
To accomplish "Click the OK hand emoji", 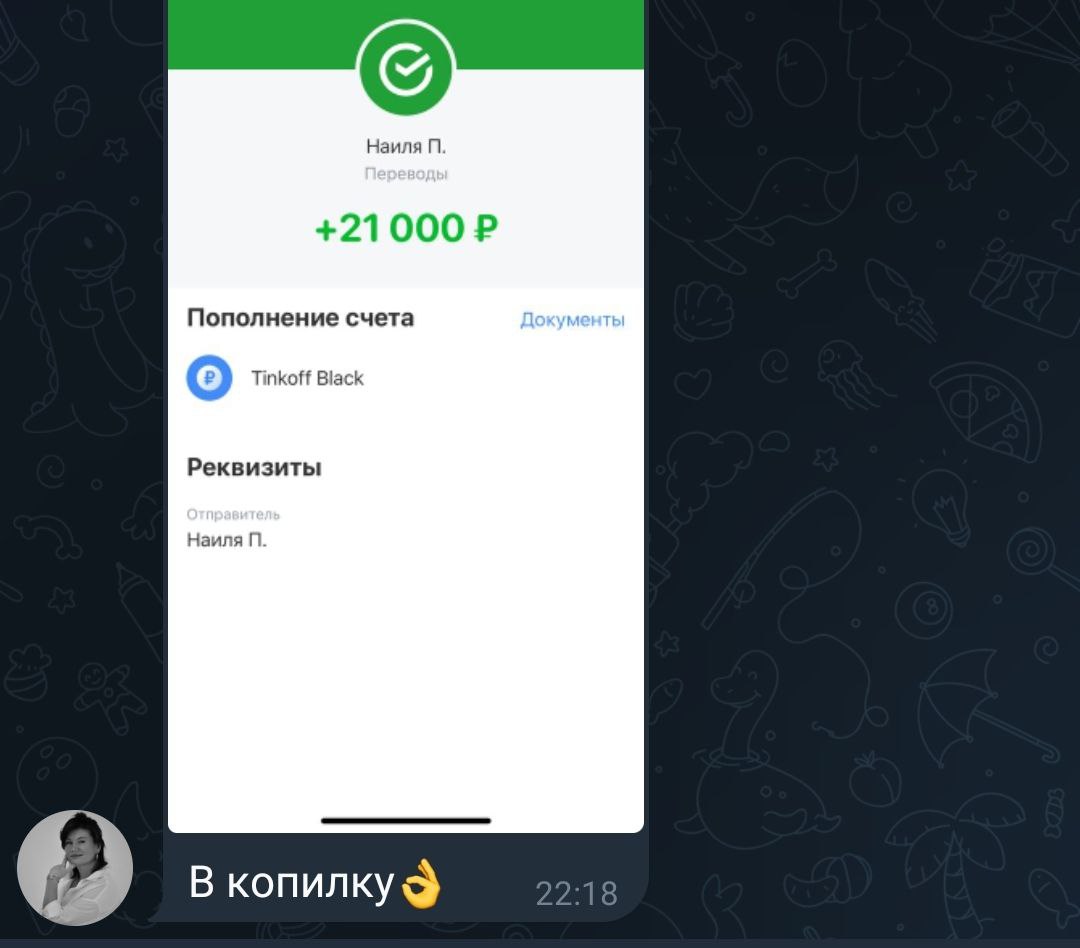I will [x=421, y=883].
